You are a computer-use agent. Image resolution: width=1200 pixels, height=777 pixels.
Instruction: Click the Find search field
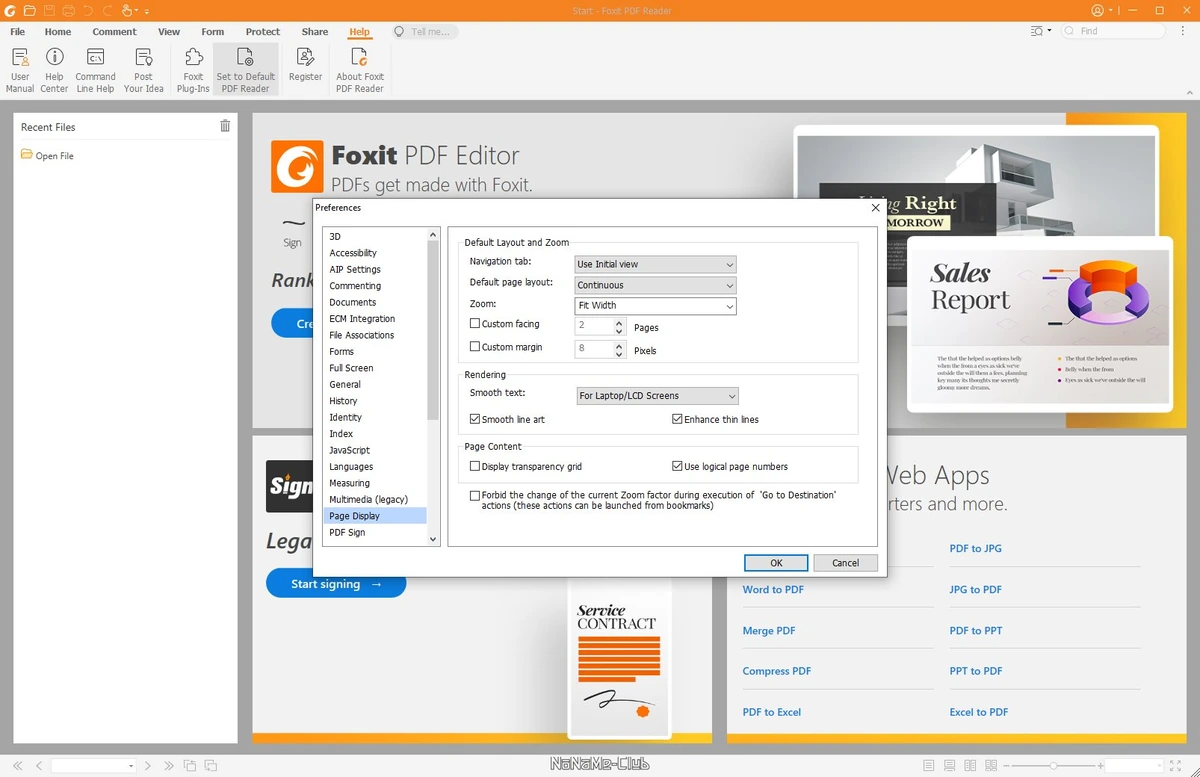tap(1116, 31)
